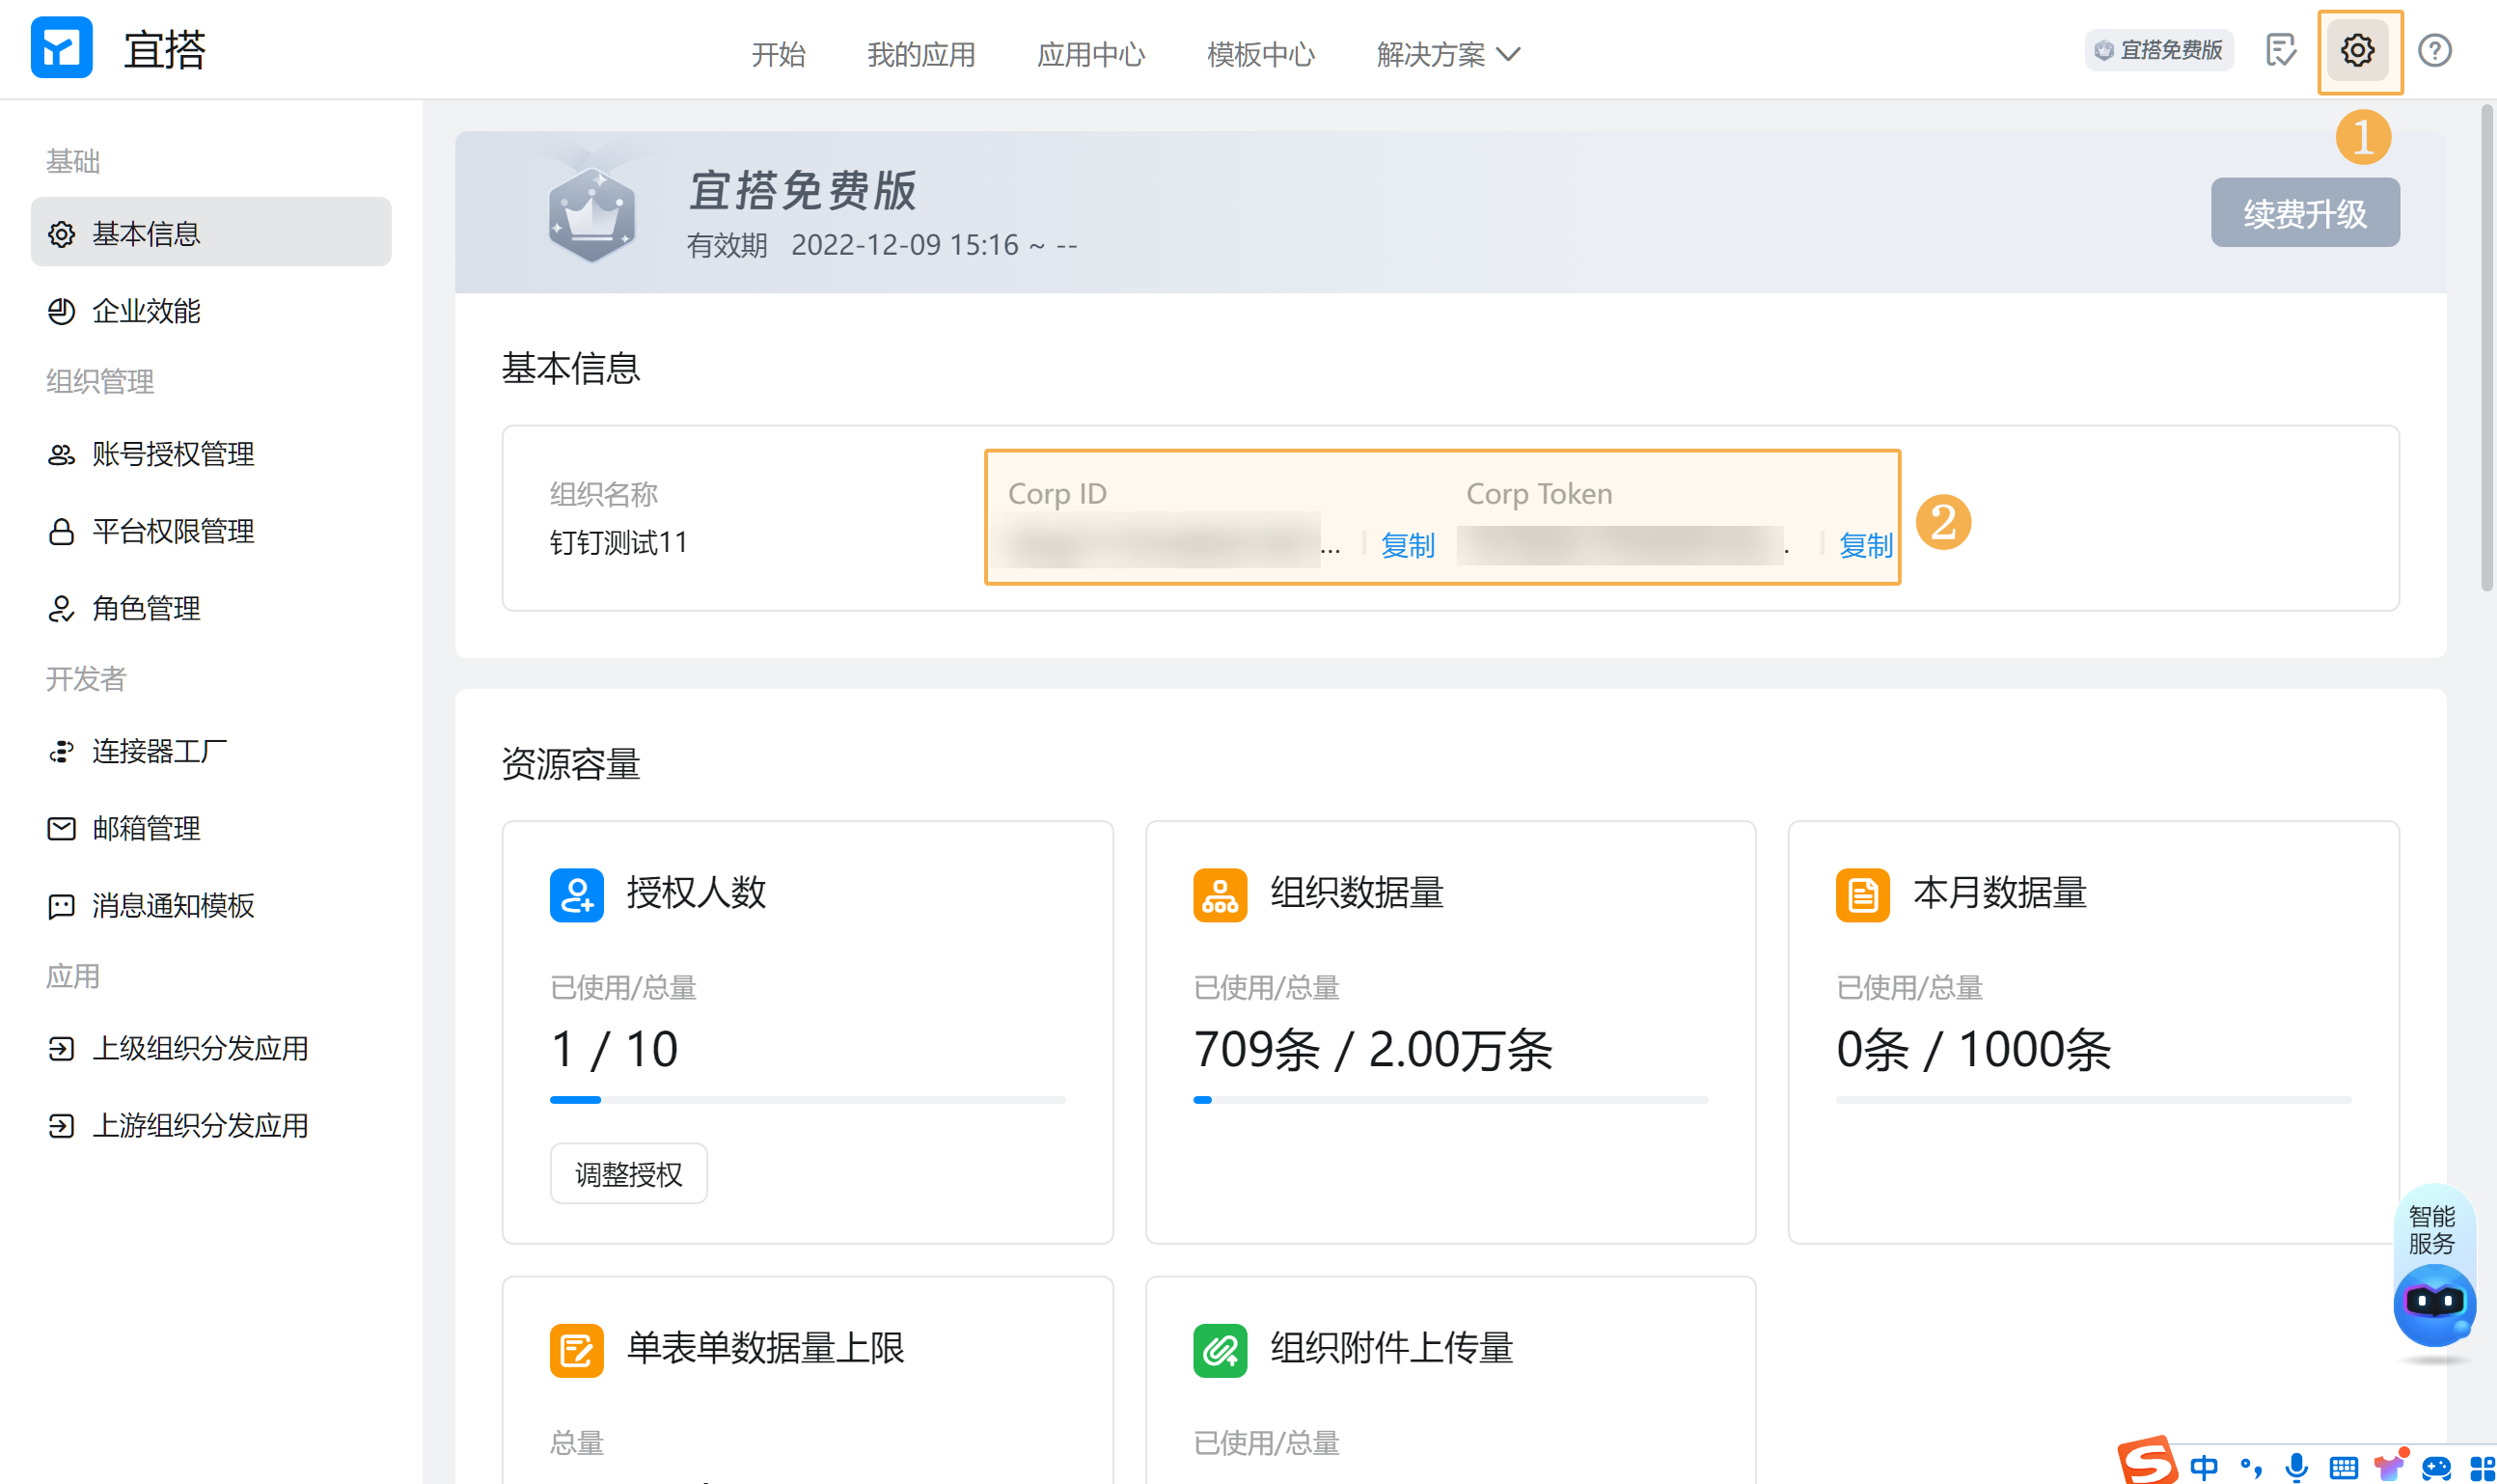The height and width of the screenshot is (1484, 2497).
Task: Open 连接器工厂 in the sidebar
Action: (159, 751)
